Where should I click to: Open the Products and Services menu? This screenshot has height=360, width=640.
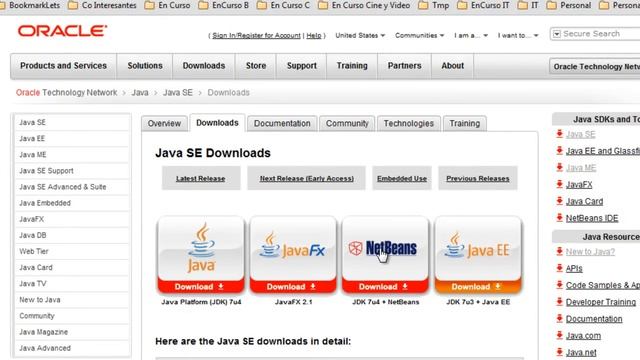[63, 66]
